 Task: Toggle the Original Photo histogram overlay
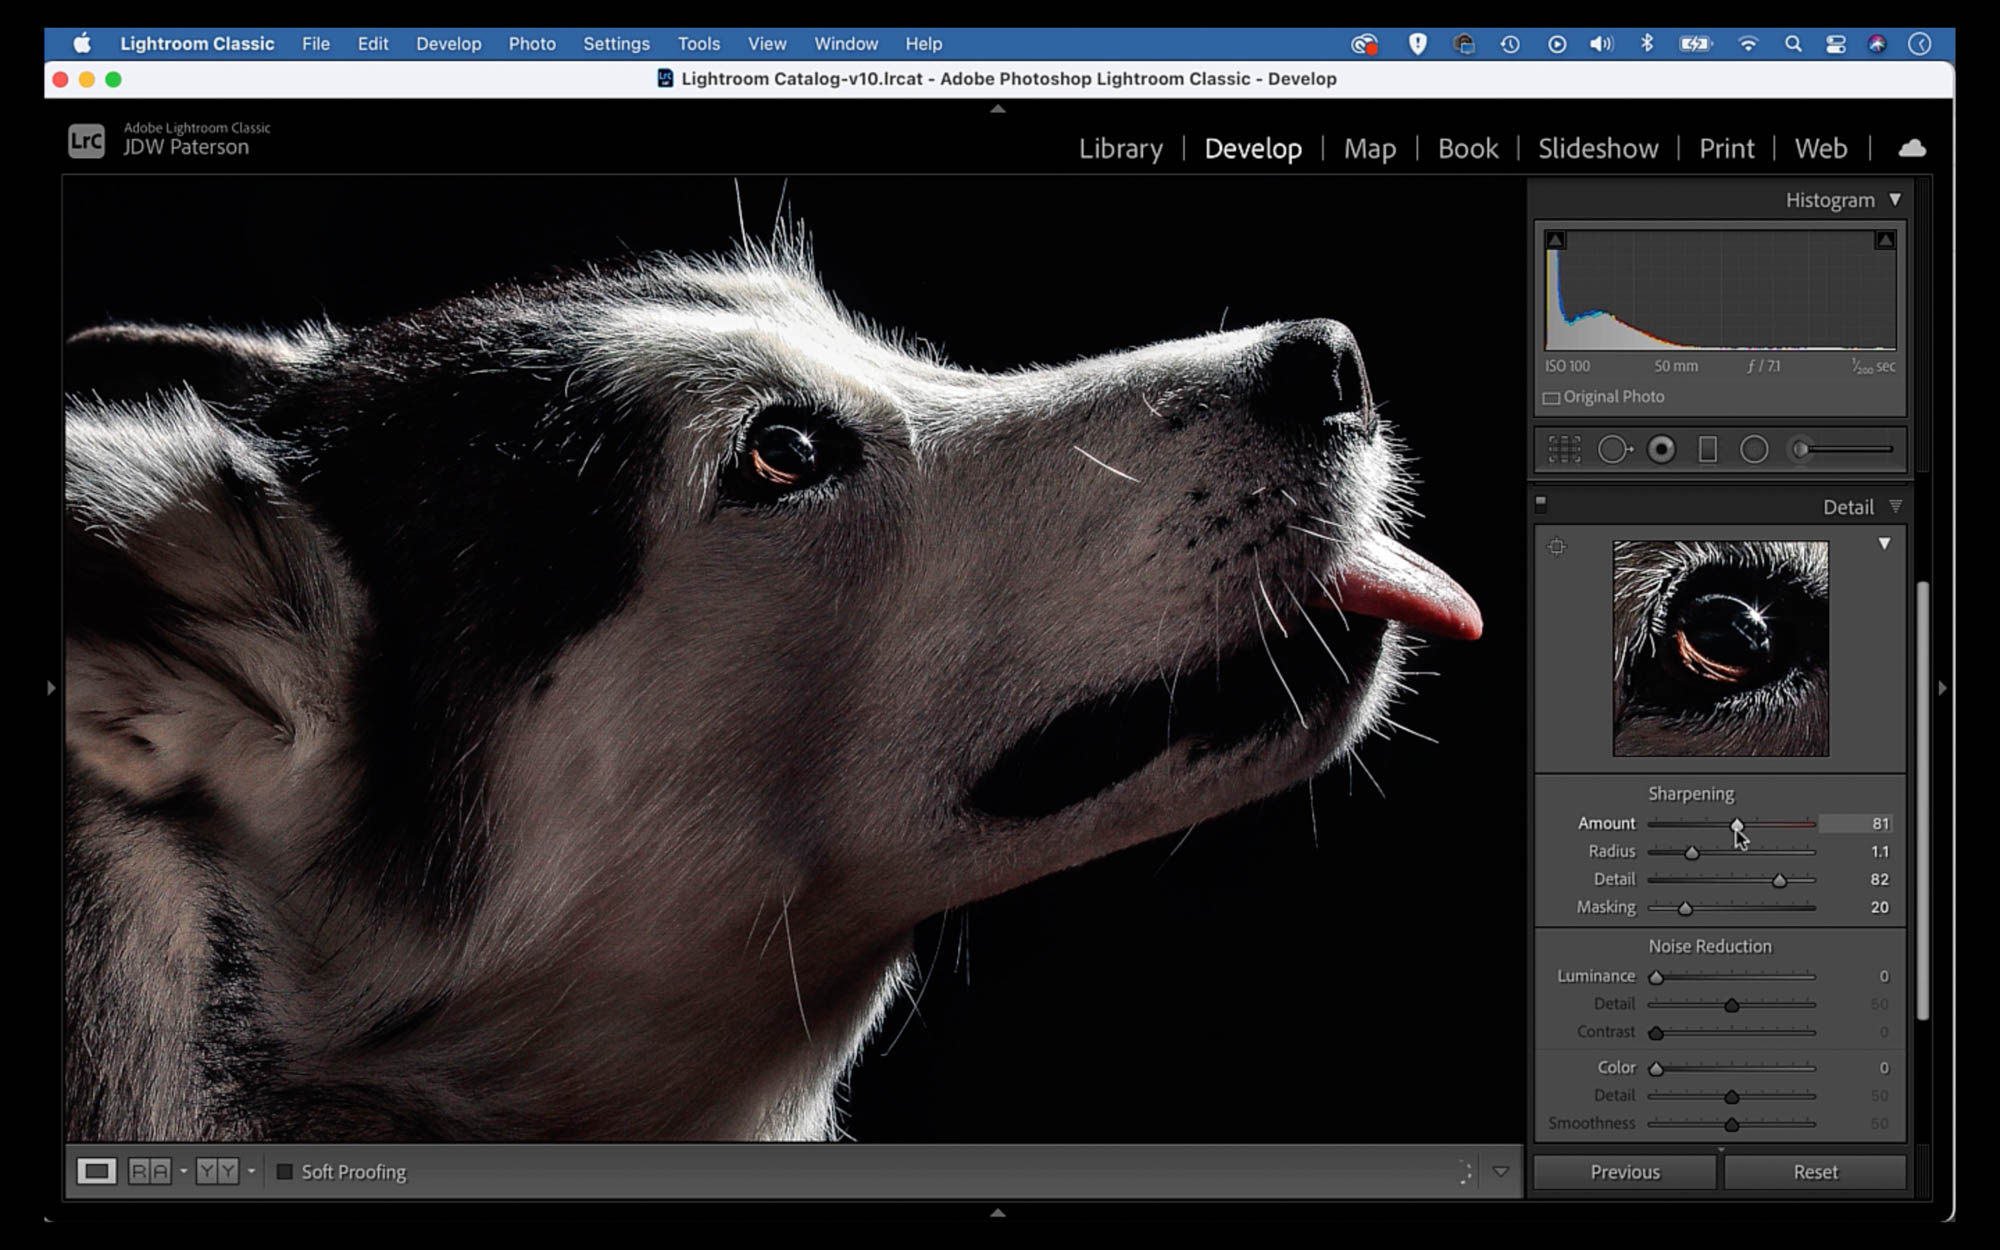coord(1552,397)
